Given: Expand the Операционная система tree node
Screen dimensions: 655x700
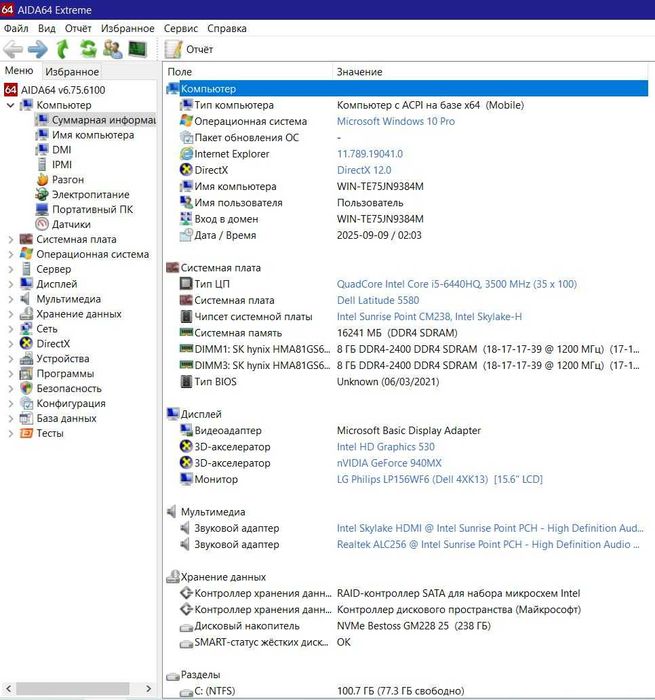Looking at the screenshot, I should point(11,254).
